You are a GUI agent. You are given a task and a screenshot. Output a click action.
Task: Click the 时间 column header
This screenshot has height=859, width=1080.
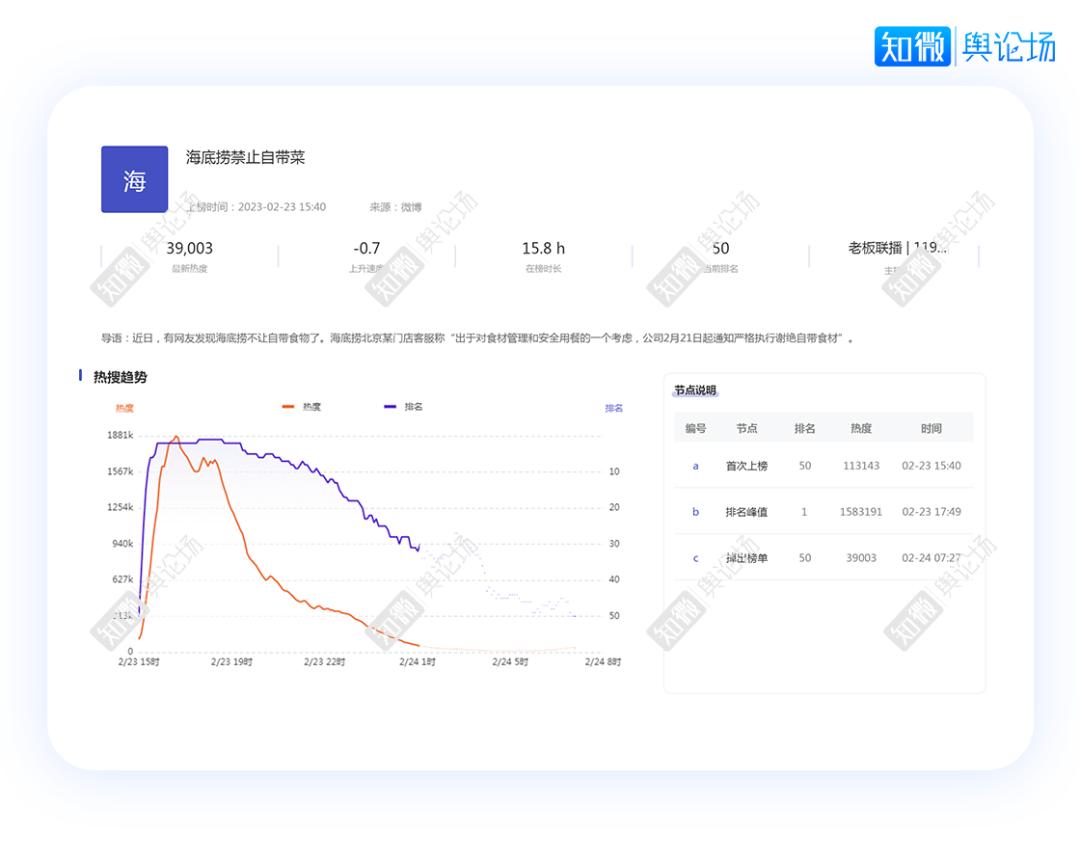[x=931, y=428]
